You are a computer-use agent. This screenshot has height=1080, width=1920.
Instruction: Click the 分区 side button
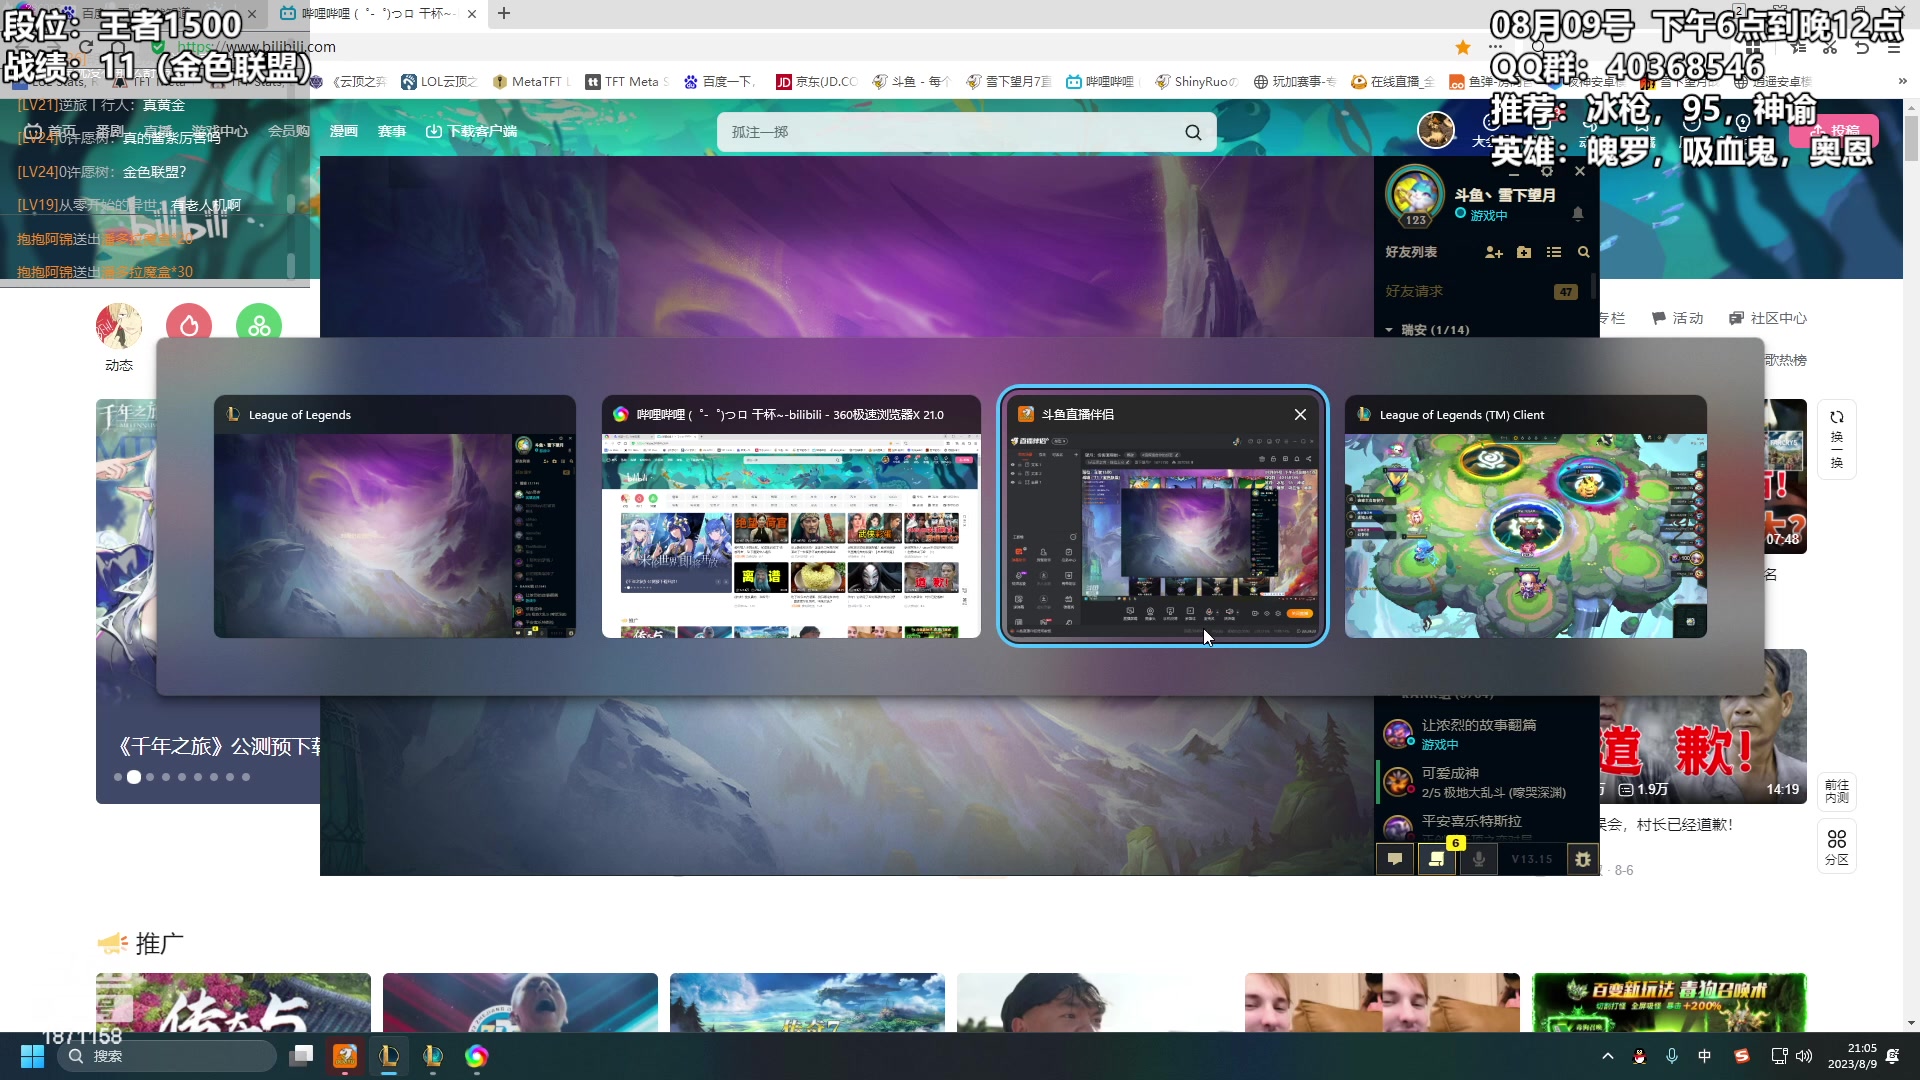(1837, 846)
